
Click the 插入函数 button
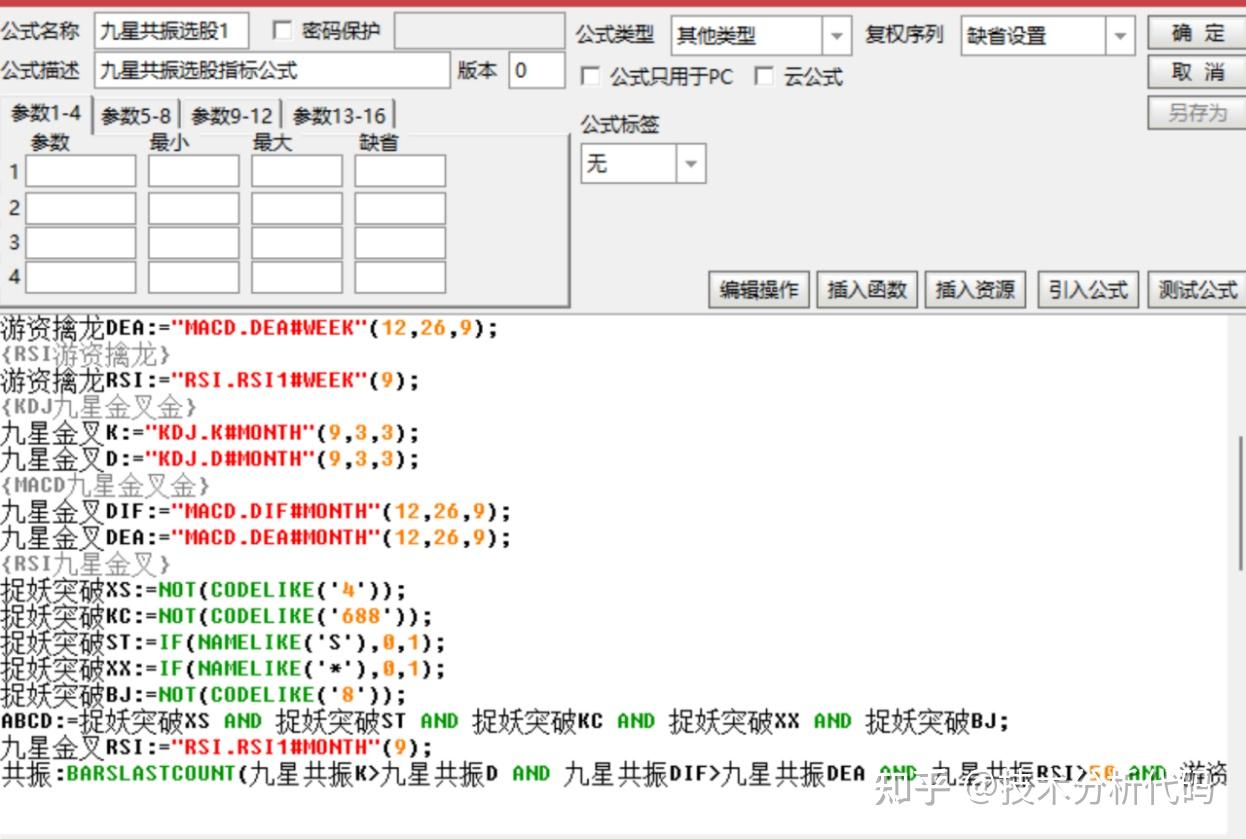point(867,289)
